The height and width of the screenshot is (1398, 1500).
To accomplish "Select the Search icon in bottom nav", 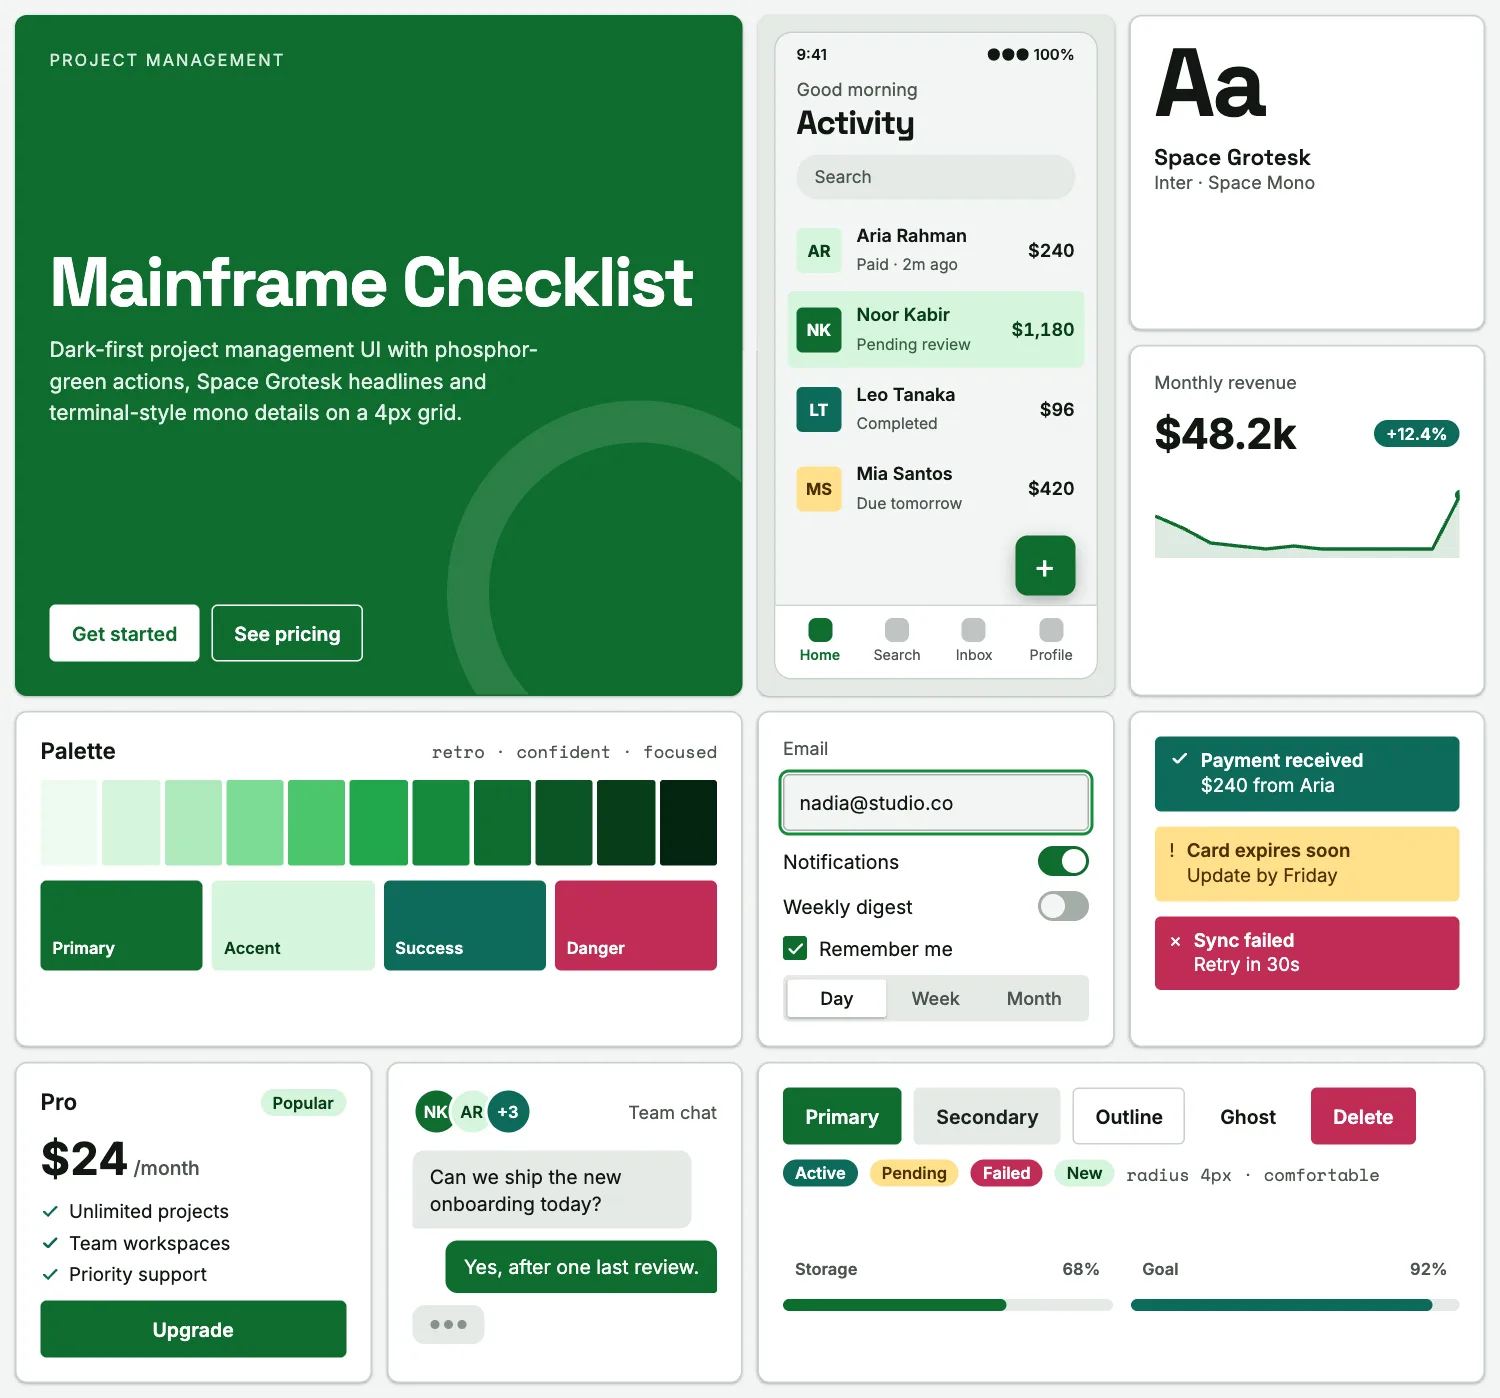I will [897, 630].
